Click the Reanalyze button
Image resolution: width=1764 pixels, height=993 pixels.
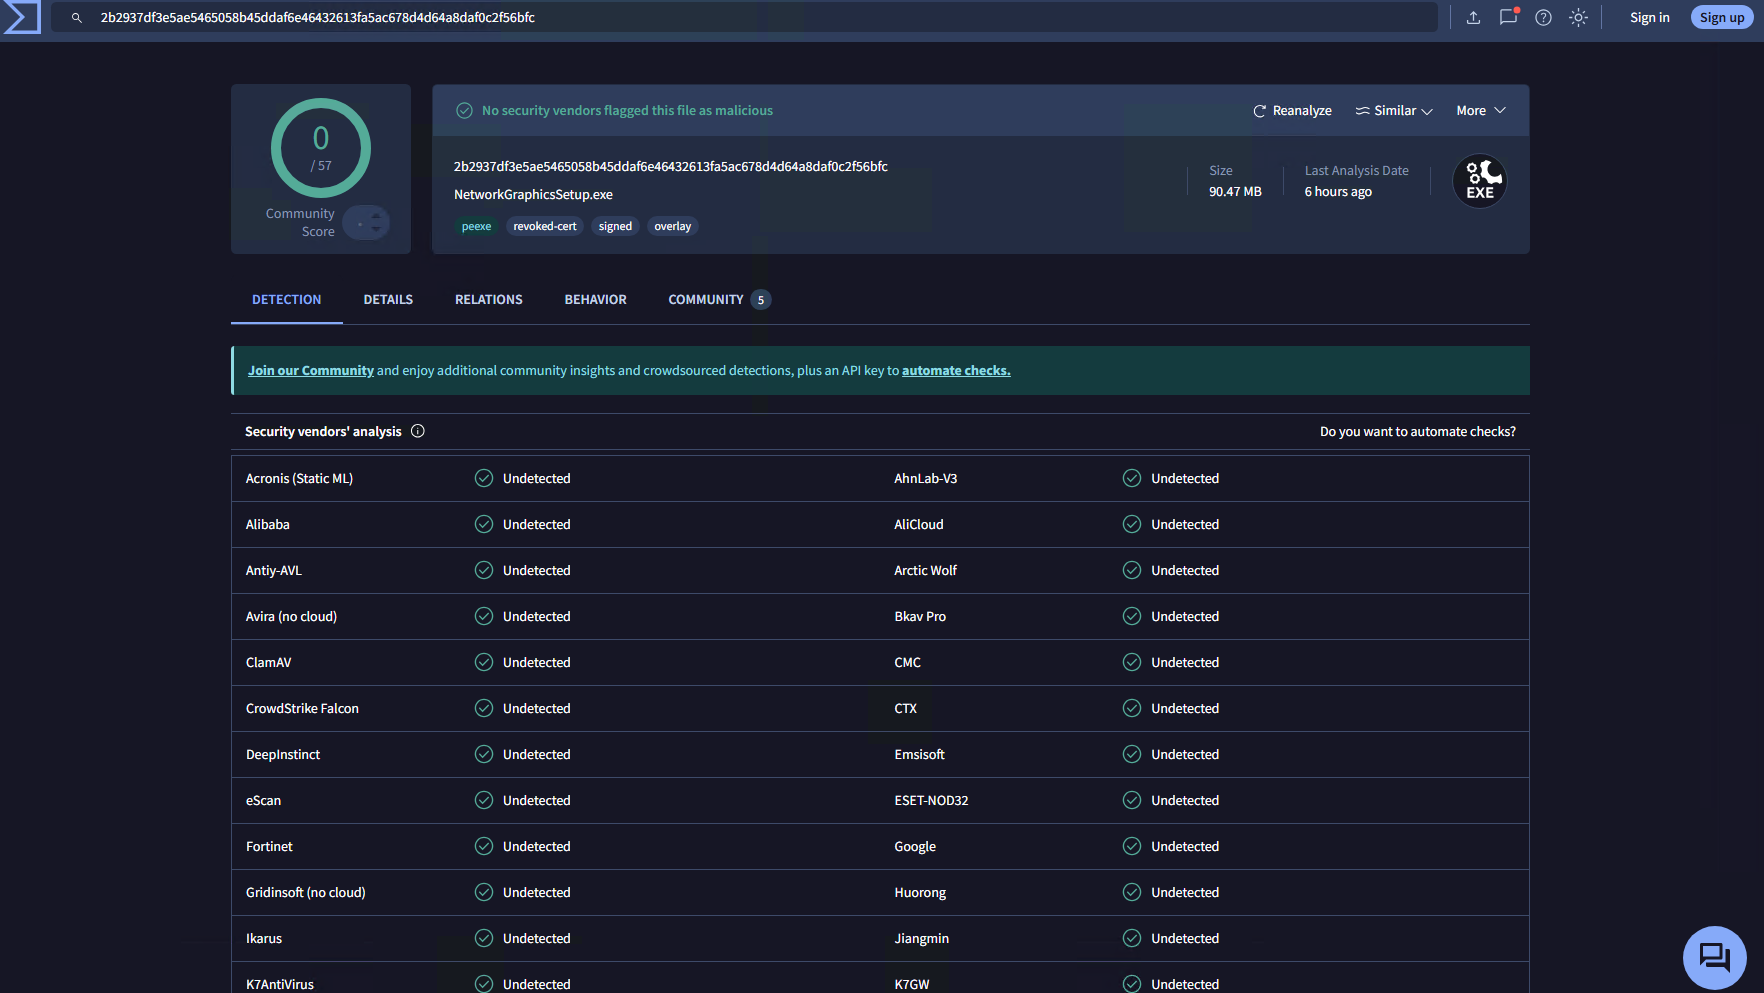tap(1292, 111)
